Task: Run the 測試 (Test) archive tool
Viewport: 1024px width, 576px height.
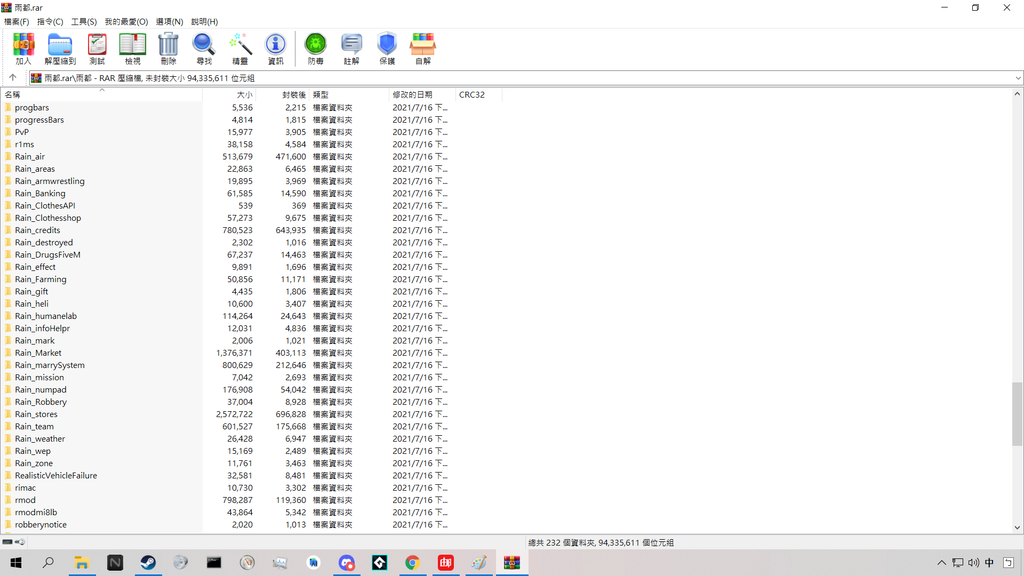Action: [x=97, y=48]
